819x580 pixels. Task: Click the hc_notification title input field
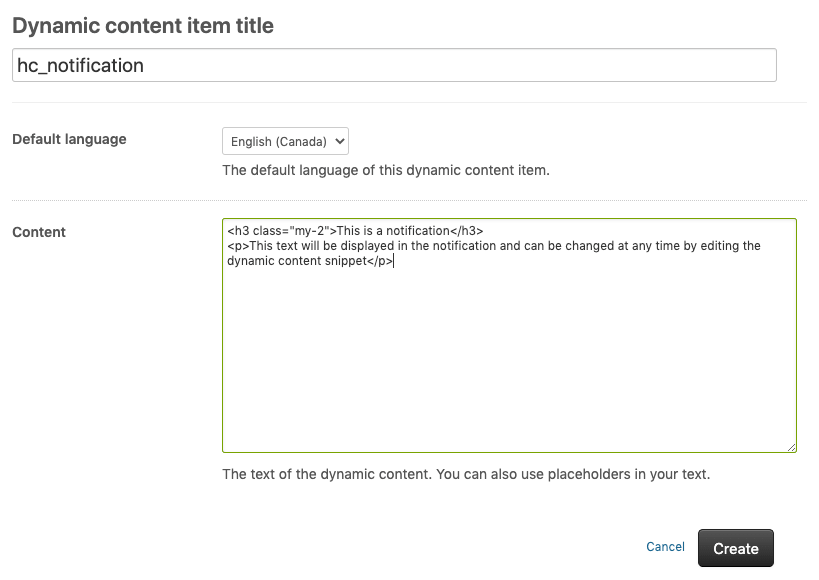click(394, 66)
